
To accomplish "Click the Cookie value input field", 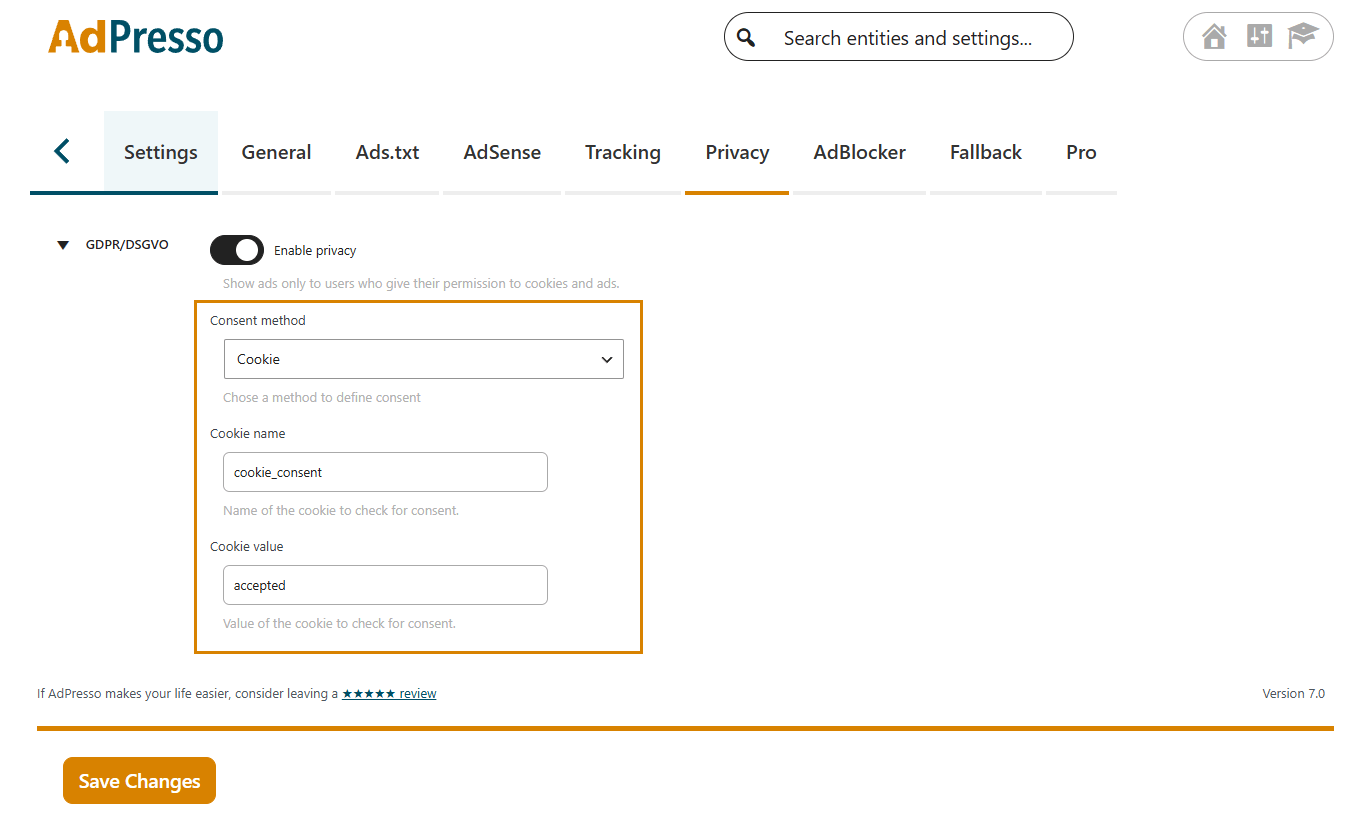I will click(x=385, y=585).
